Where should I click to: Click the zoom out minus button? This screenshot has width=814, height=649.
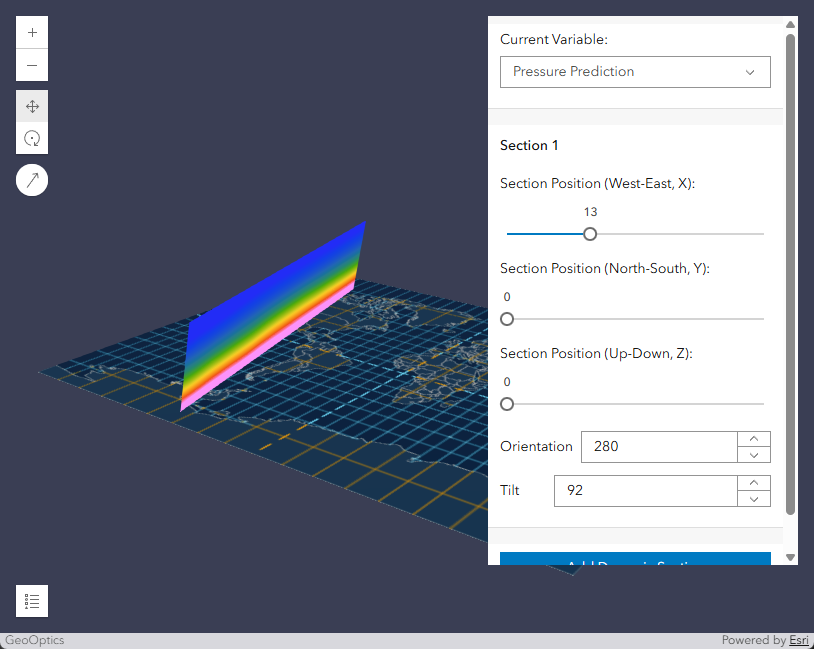(x=32, y=65)
